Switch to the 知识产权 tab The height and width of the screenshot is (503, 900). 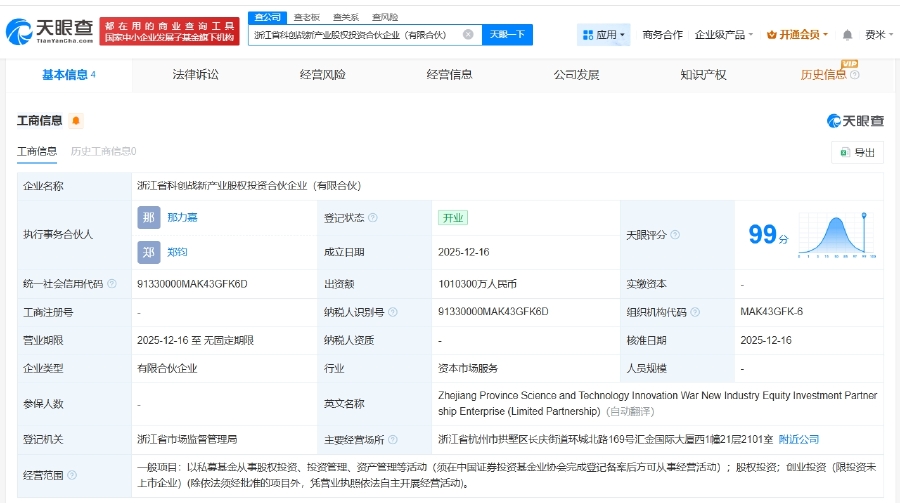[x=703, y=75]
